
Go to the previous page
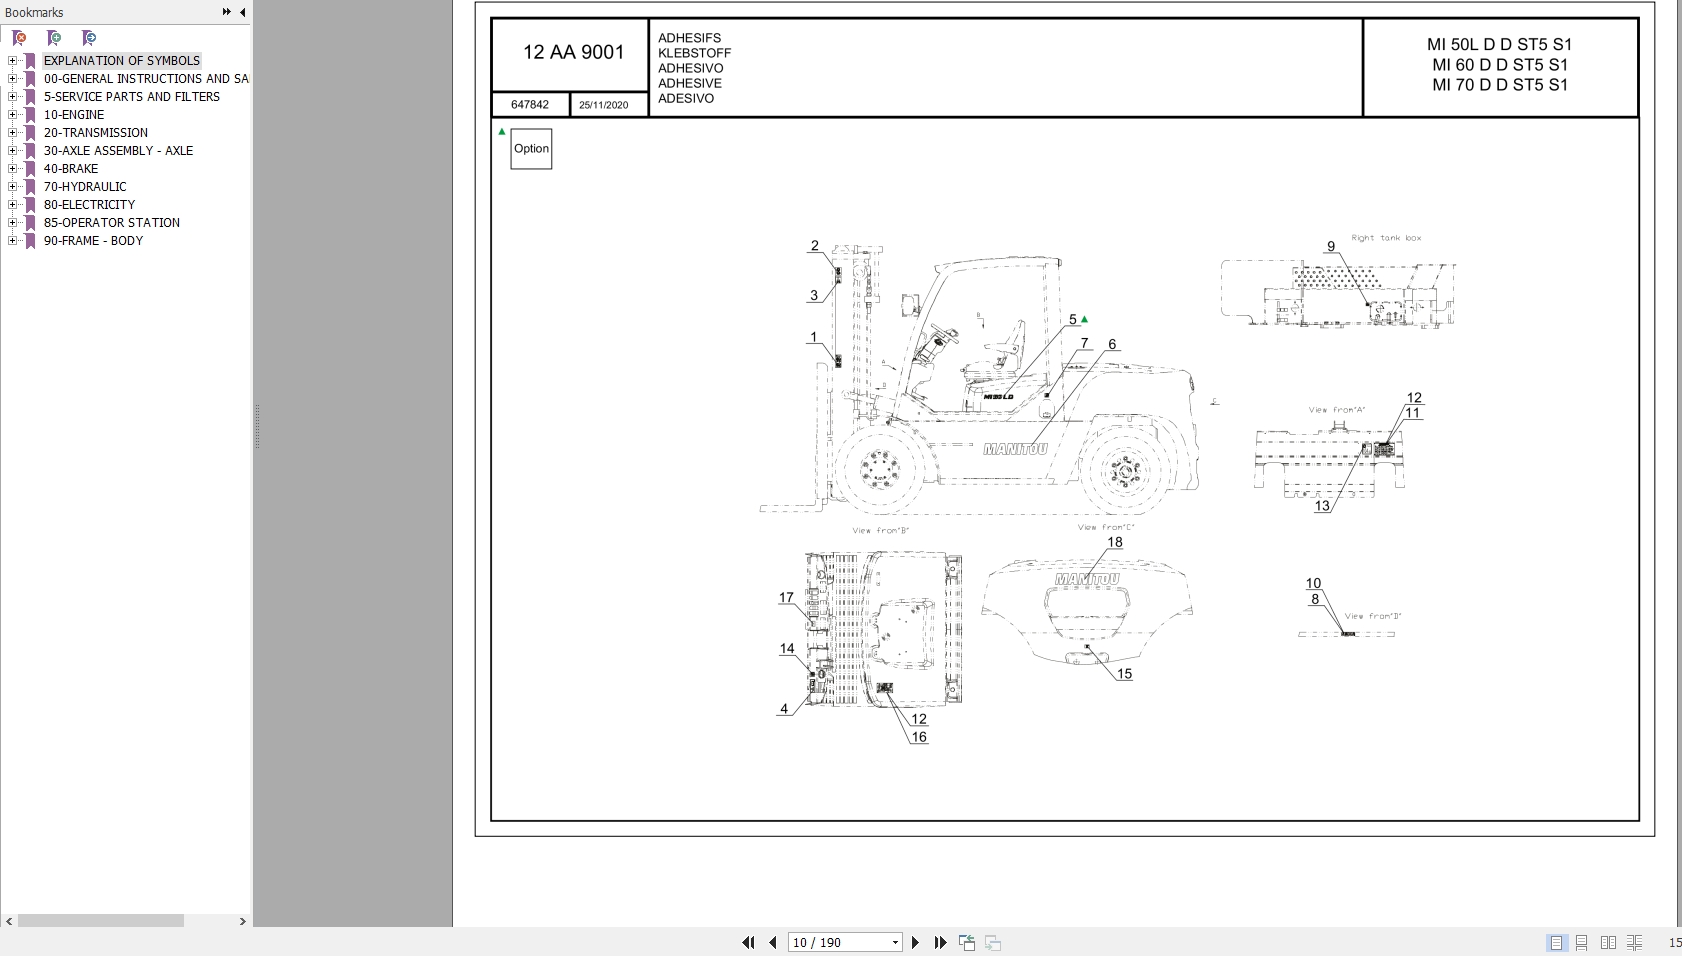coord(773,942)
